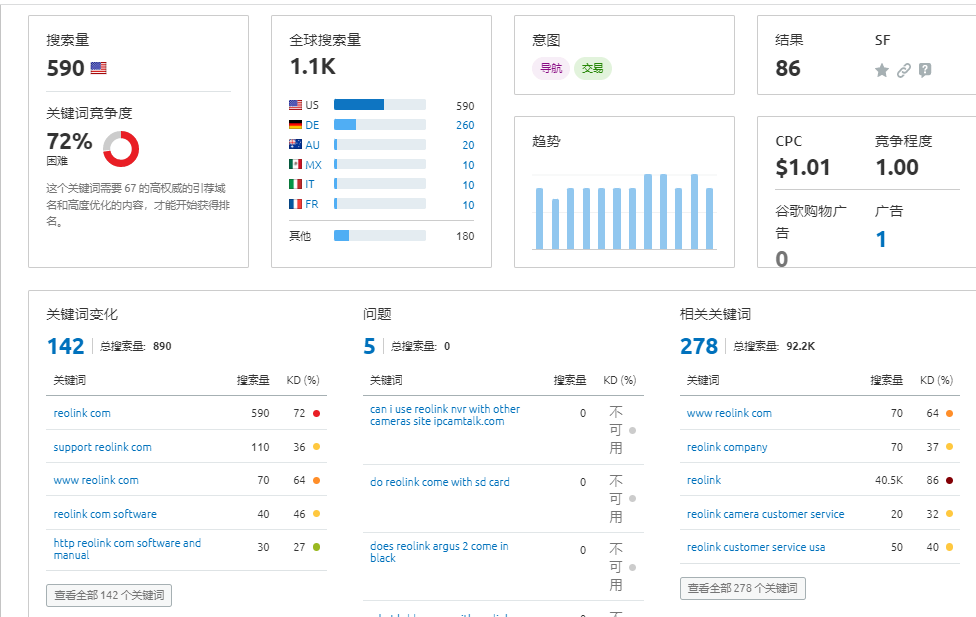
Task: Click the 86 results value
Action: coord(788,68)
